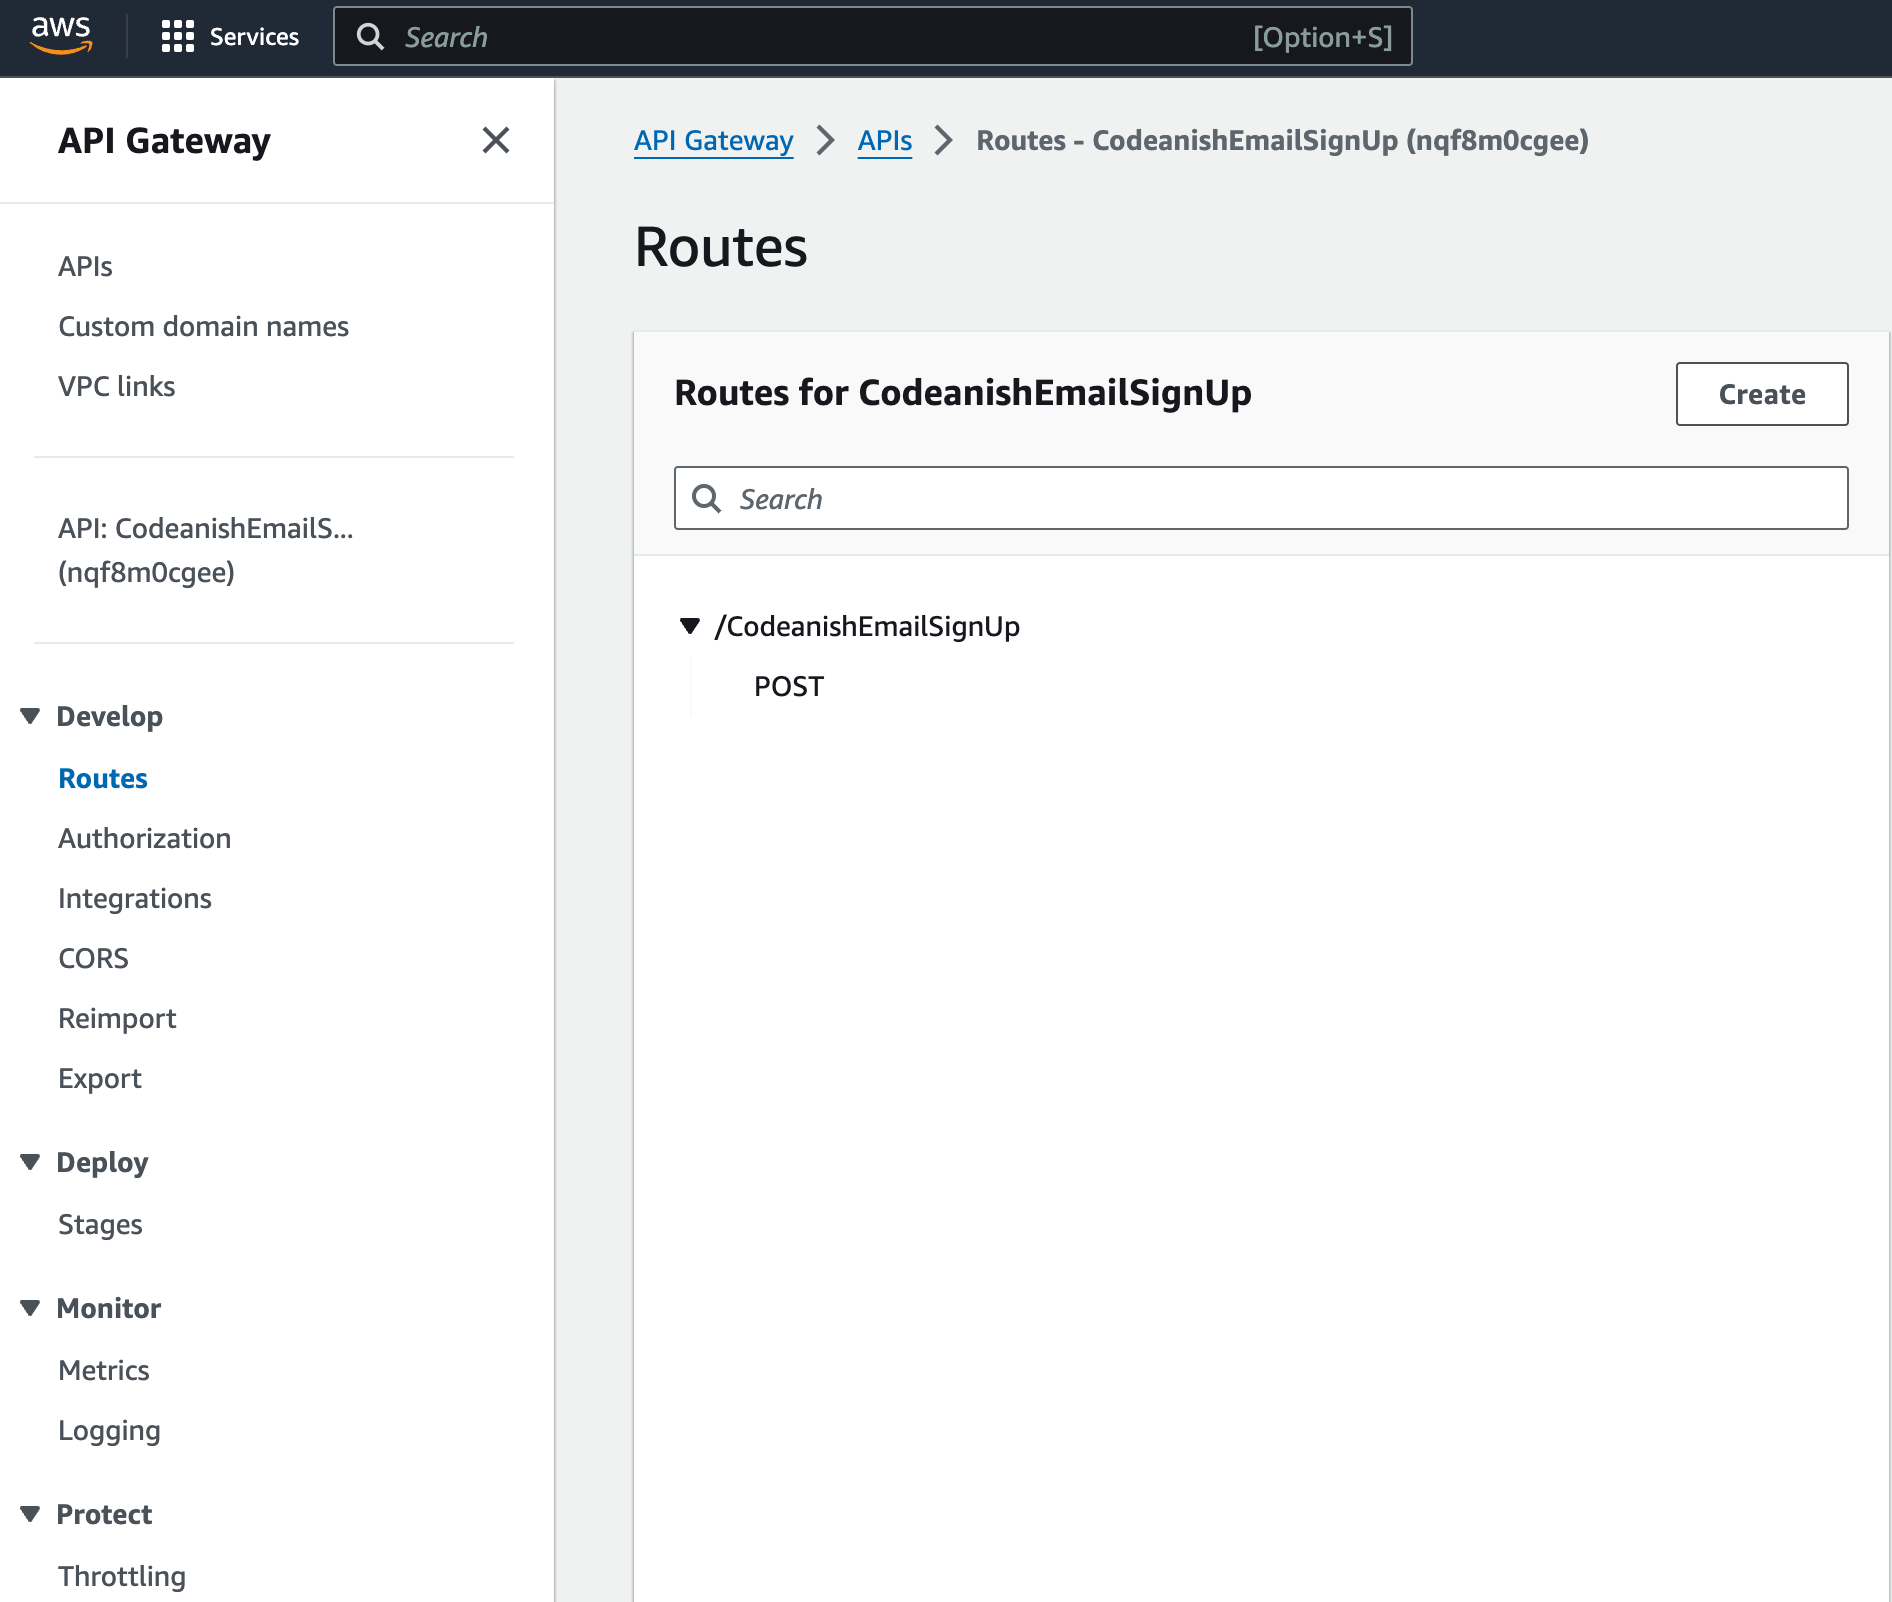Collapse the Develop section

[x=30, y=716]
